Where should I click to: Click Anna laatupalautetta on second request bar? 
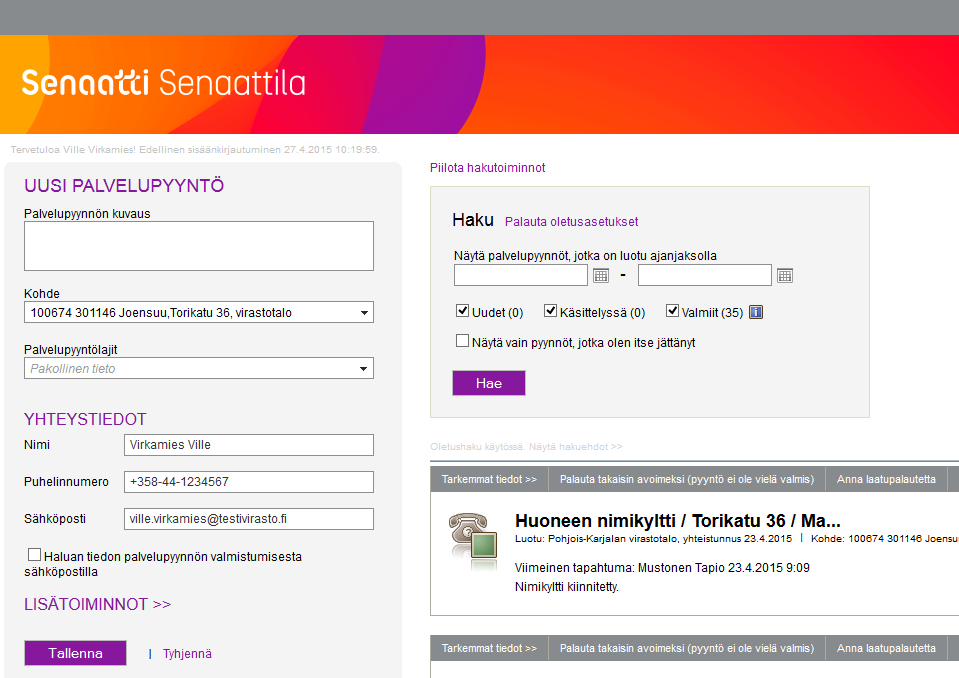886,648
